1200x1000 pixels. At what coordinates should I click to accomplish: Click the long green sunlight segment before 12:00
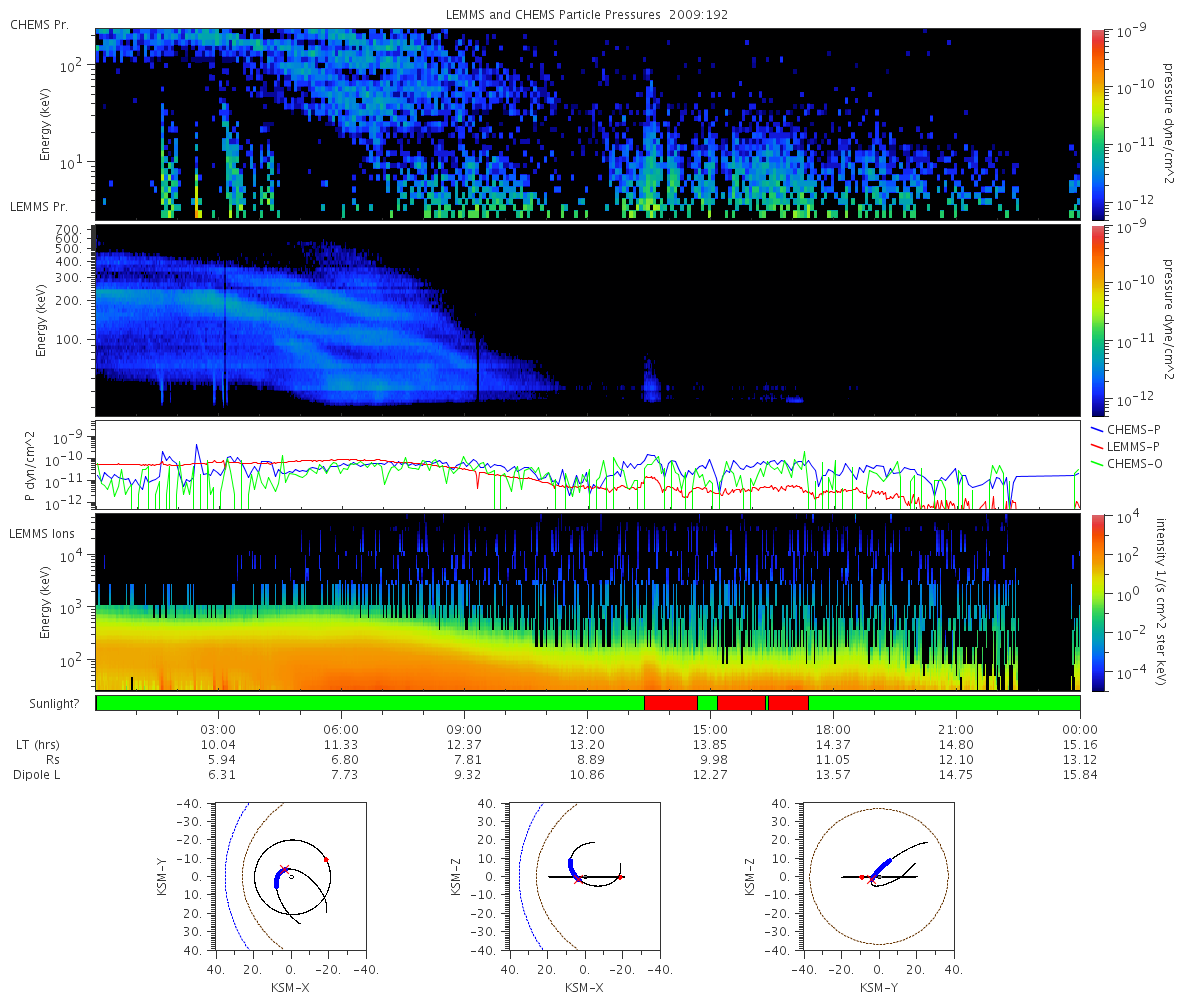[x=370, y=703]
